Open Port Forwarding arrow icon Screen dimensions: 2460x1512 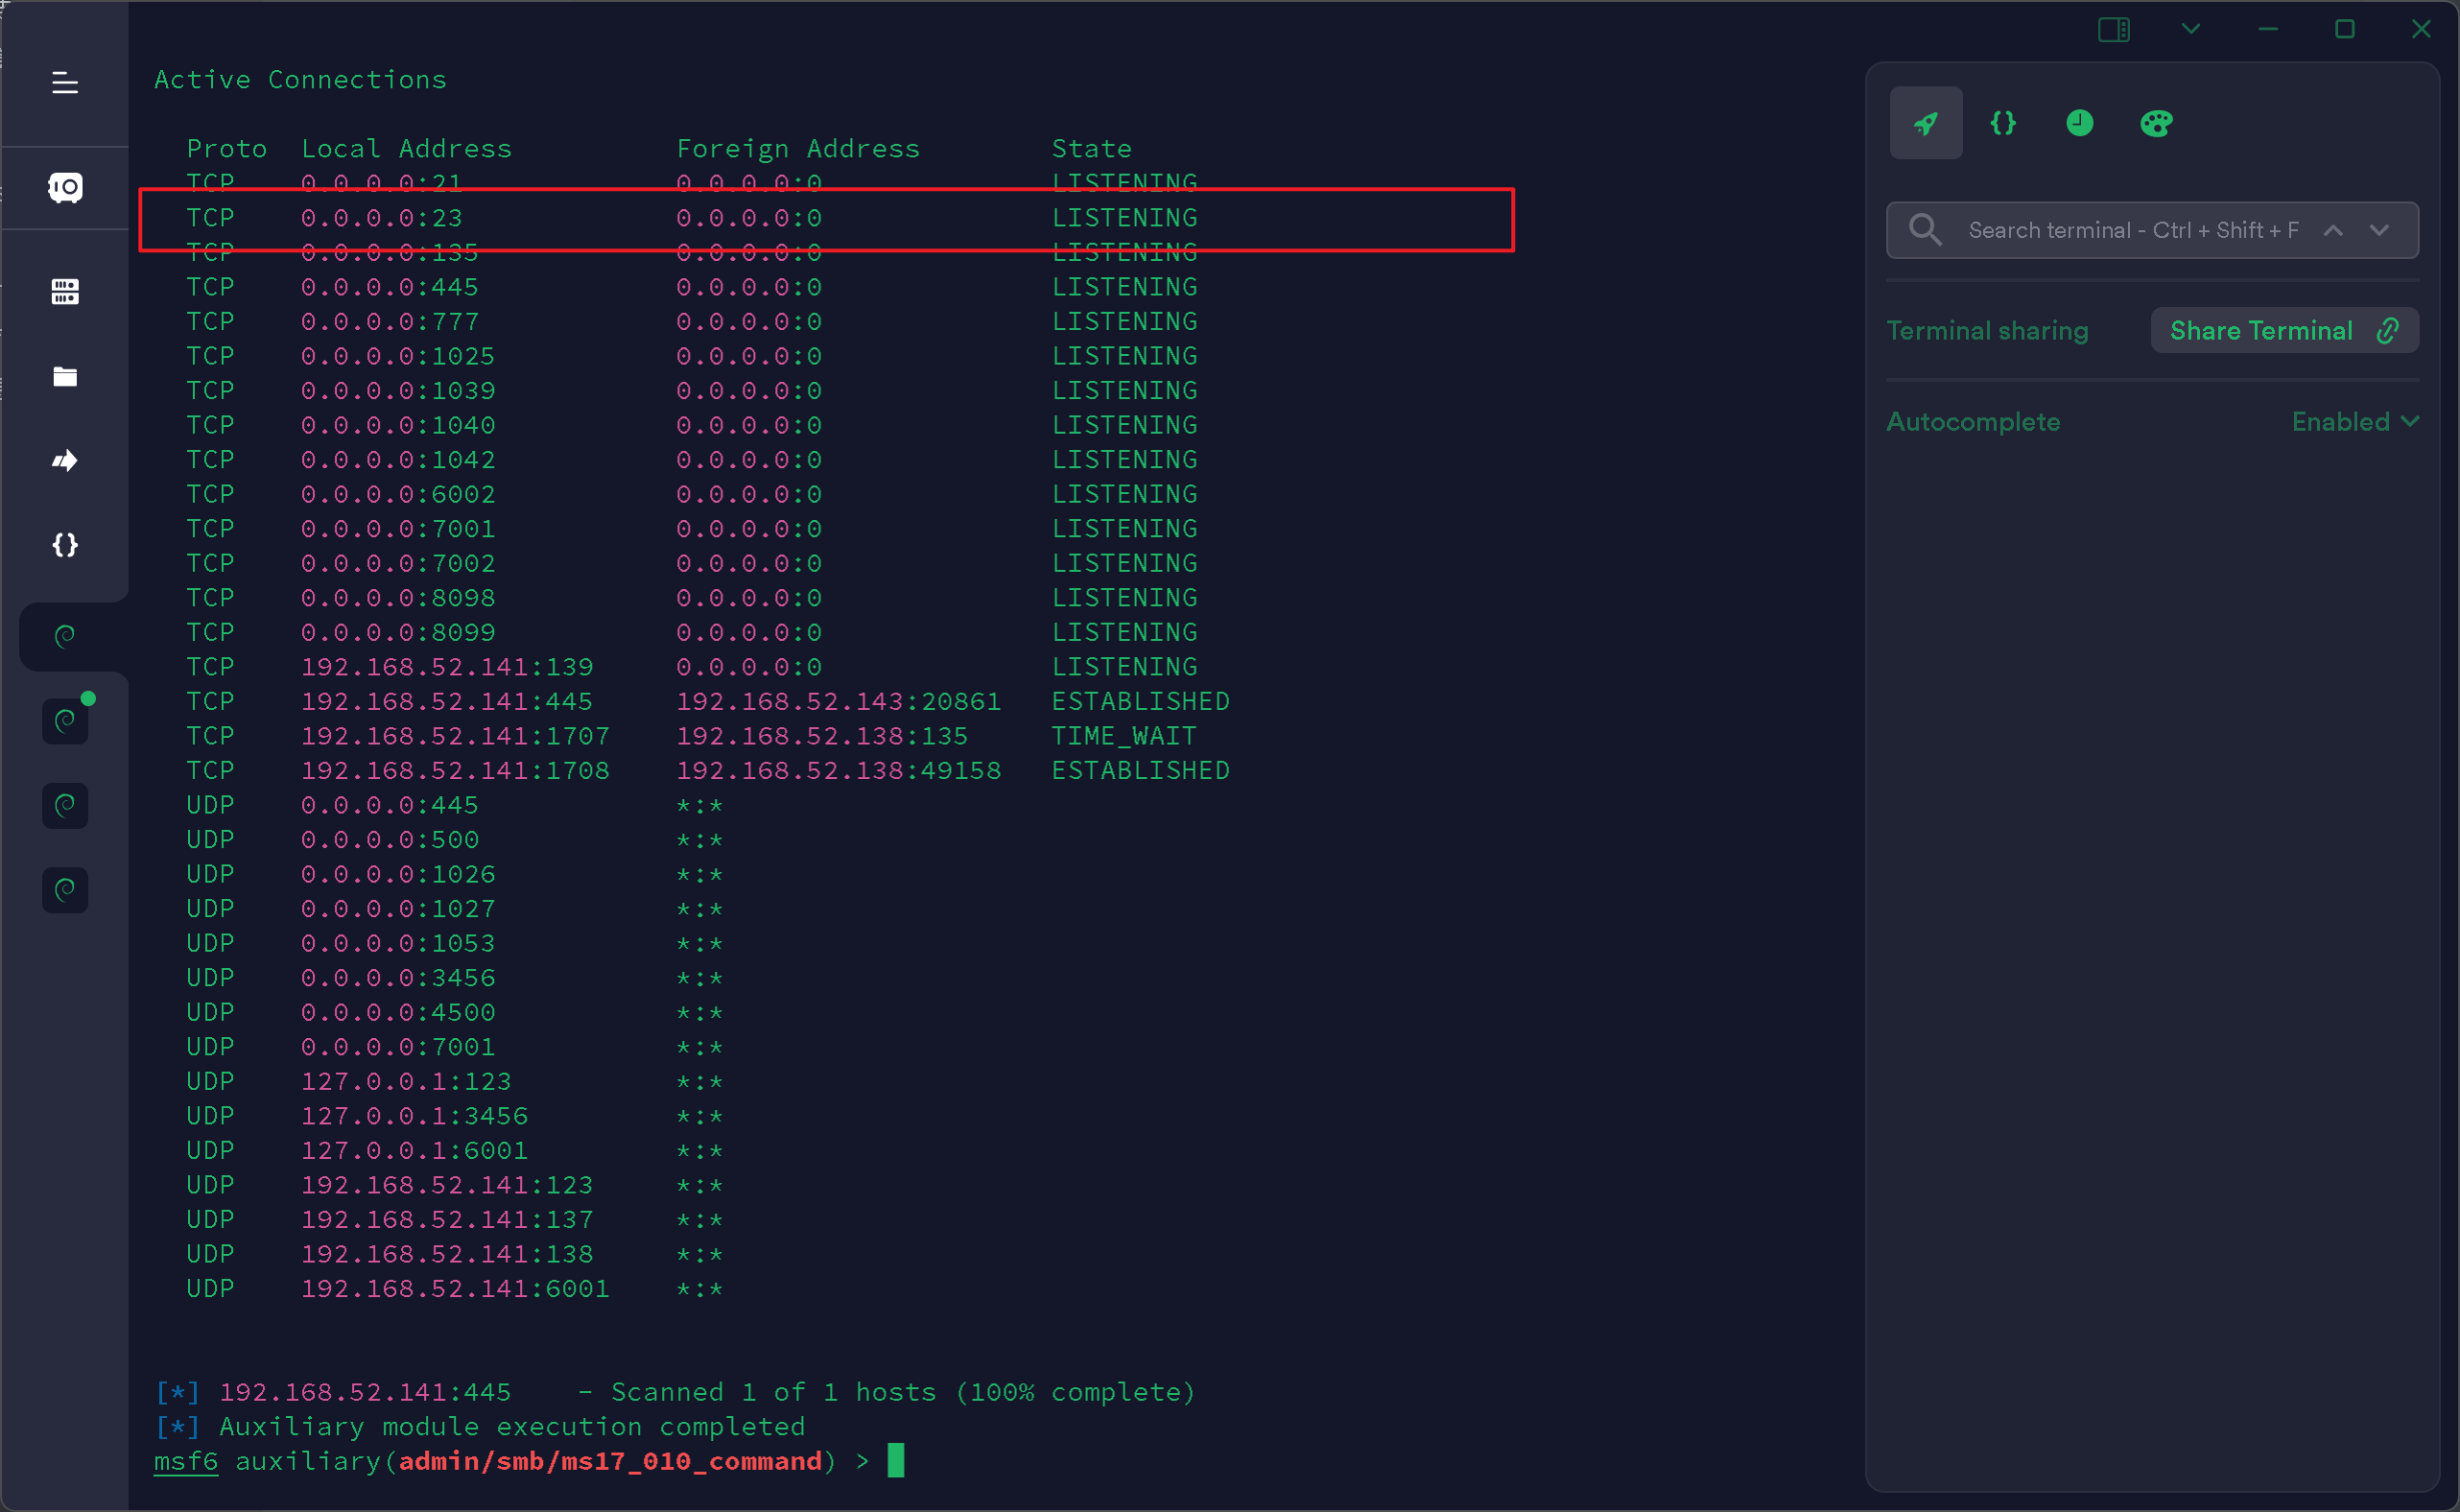click(65, 461)
